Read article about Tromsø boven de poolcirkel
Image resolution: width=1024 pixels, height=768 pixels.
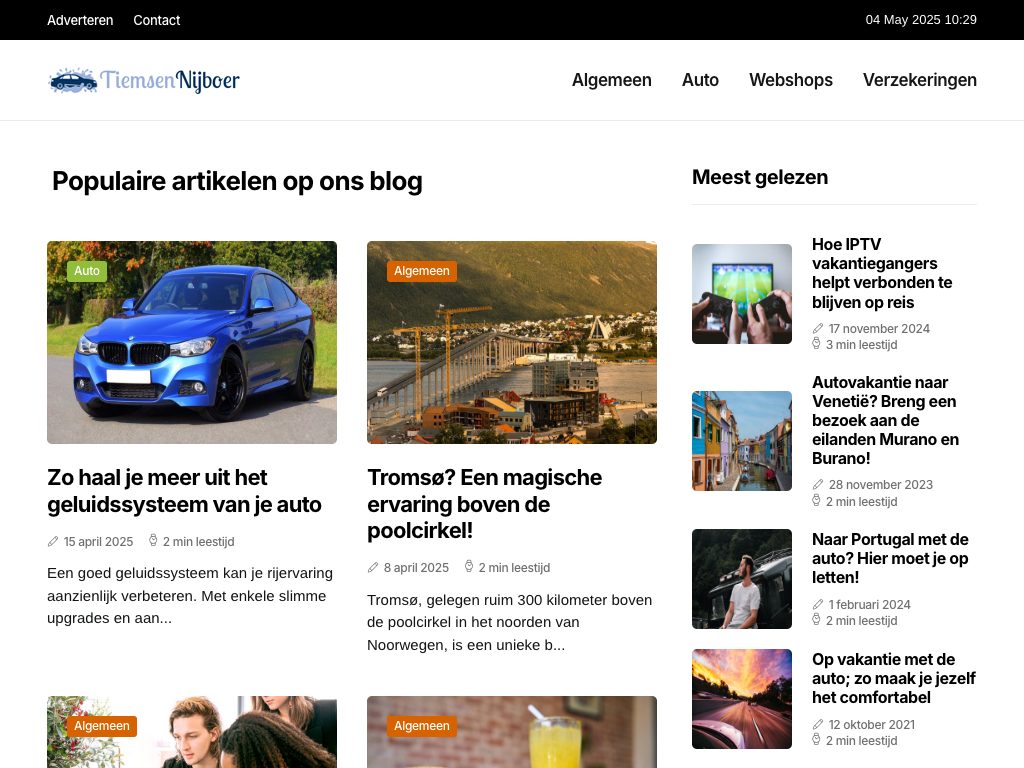pyautogui.click(x=485, y=504)
